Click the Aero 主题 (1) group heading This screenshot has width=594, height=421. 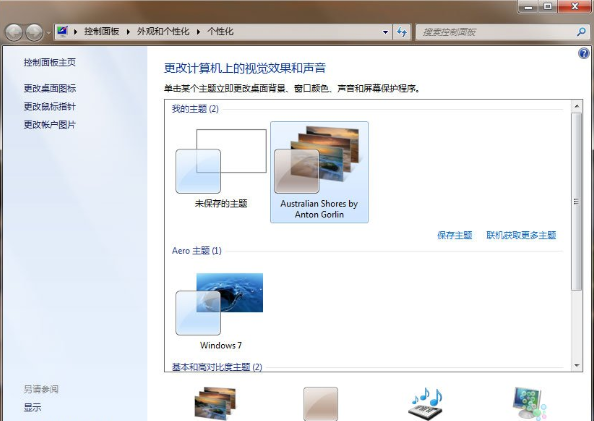point(197,251)
